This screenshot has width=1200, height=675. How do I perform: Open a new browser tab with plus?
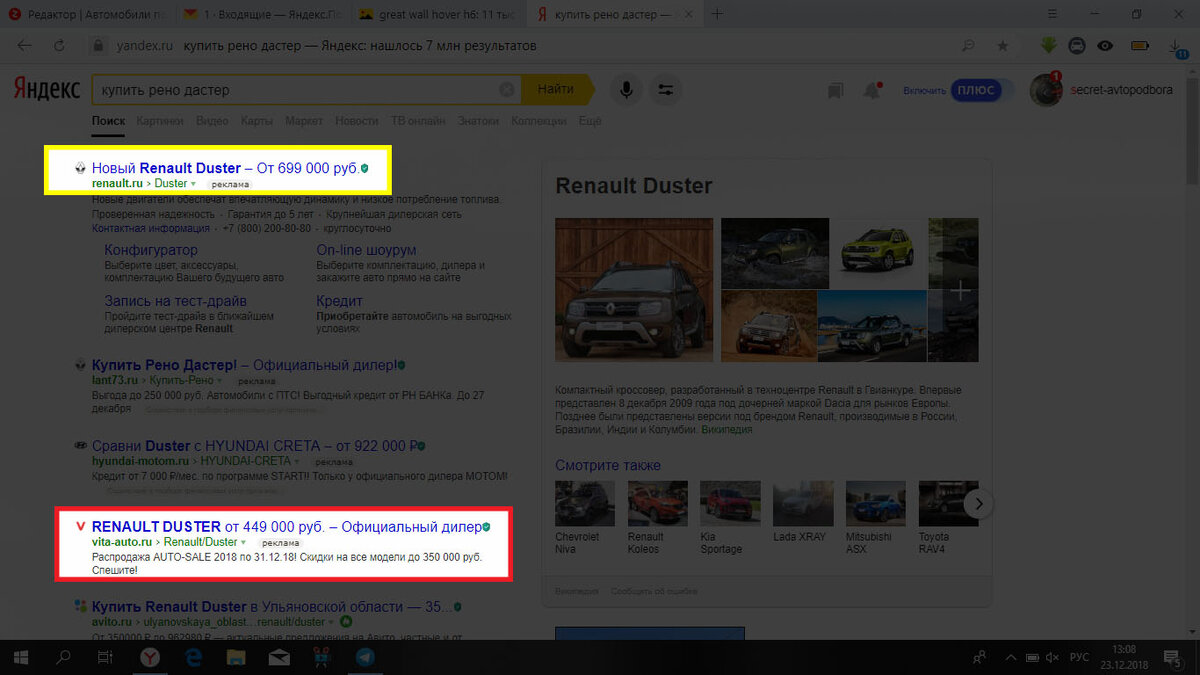717,14
